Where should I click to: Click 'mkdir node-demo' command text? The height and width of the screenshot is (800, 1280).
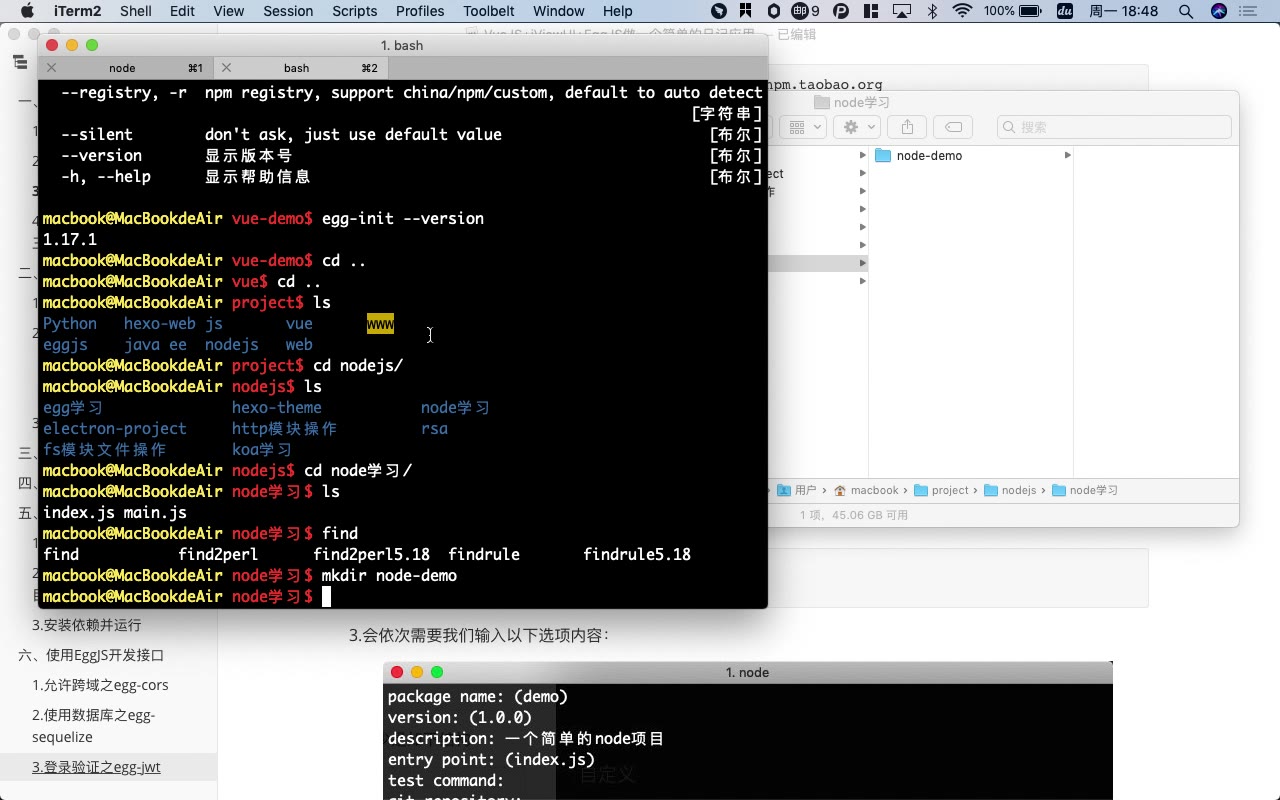389,576
